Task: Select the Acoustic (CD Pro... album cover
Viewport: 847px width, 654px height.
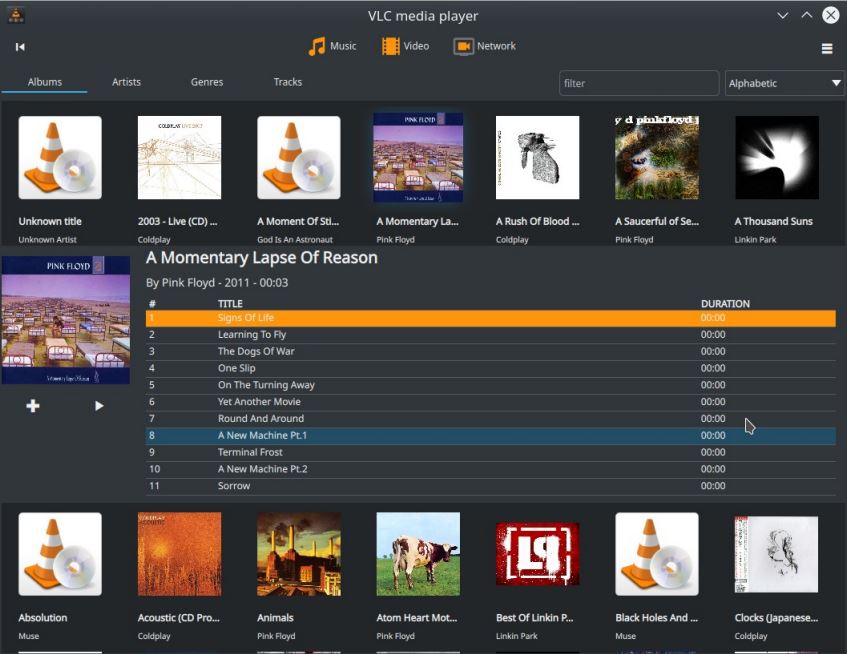Action: point(179,554)
